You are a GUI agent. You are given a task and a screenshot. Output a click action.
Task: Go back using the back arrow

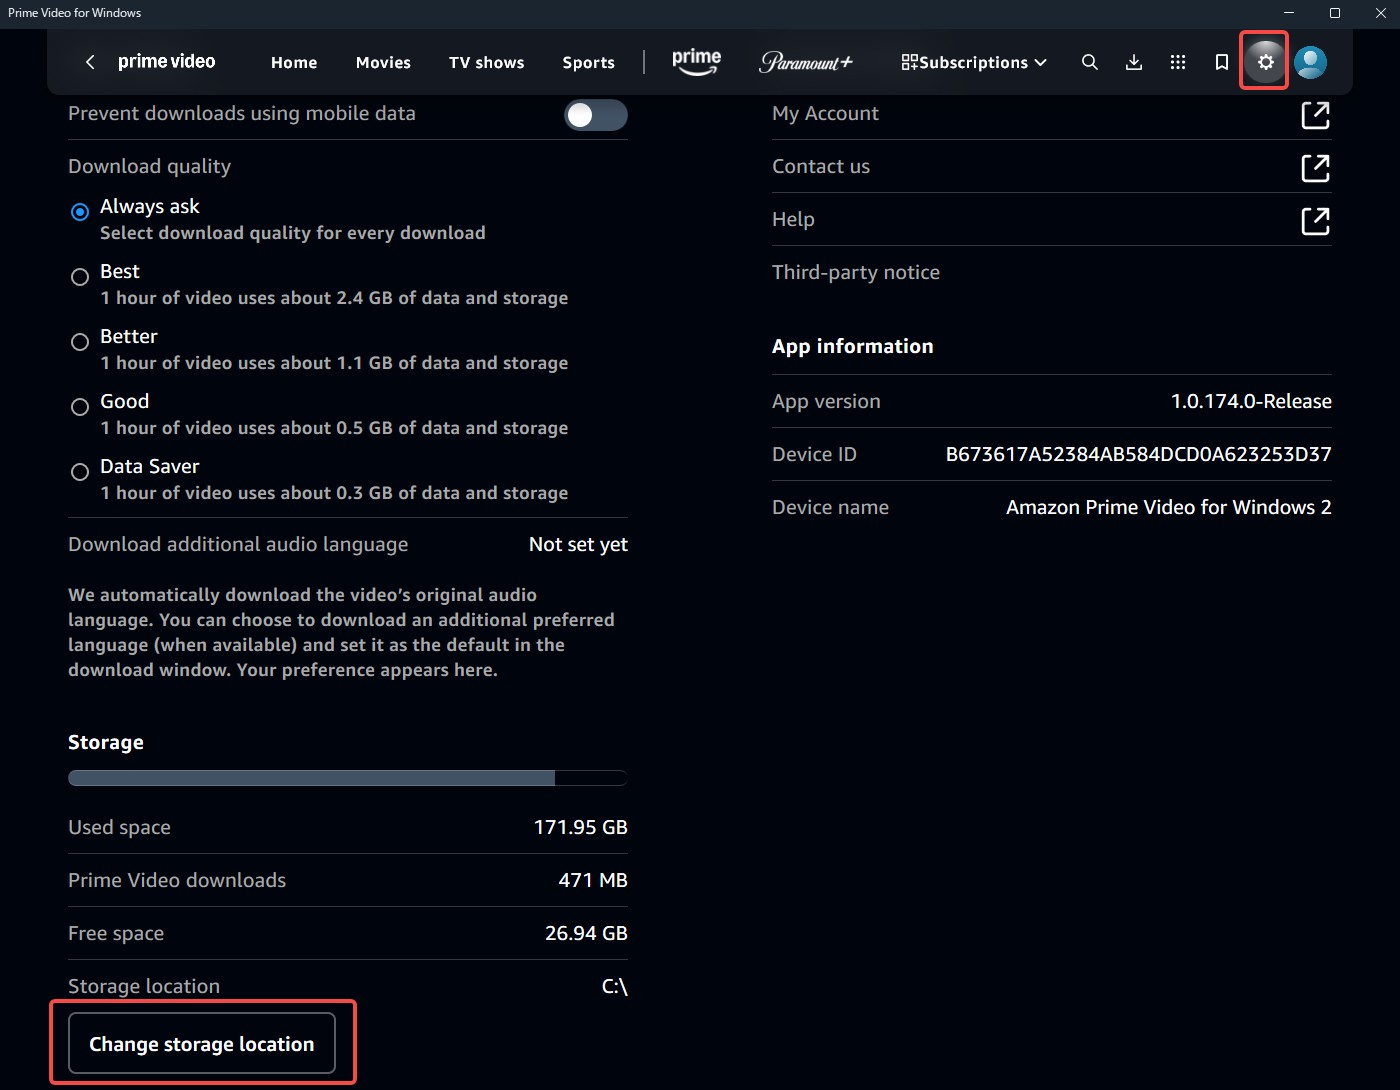90,62
